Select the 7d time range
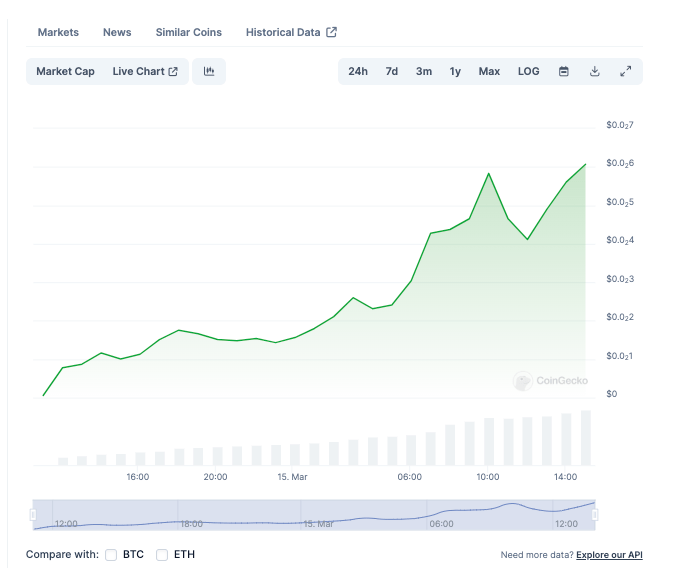695x568 pixels. [392, 71]
